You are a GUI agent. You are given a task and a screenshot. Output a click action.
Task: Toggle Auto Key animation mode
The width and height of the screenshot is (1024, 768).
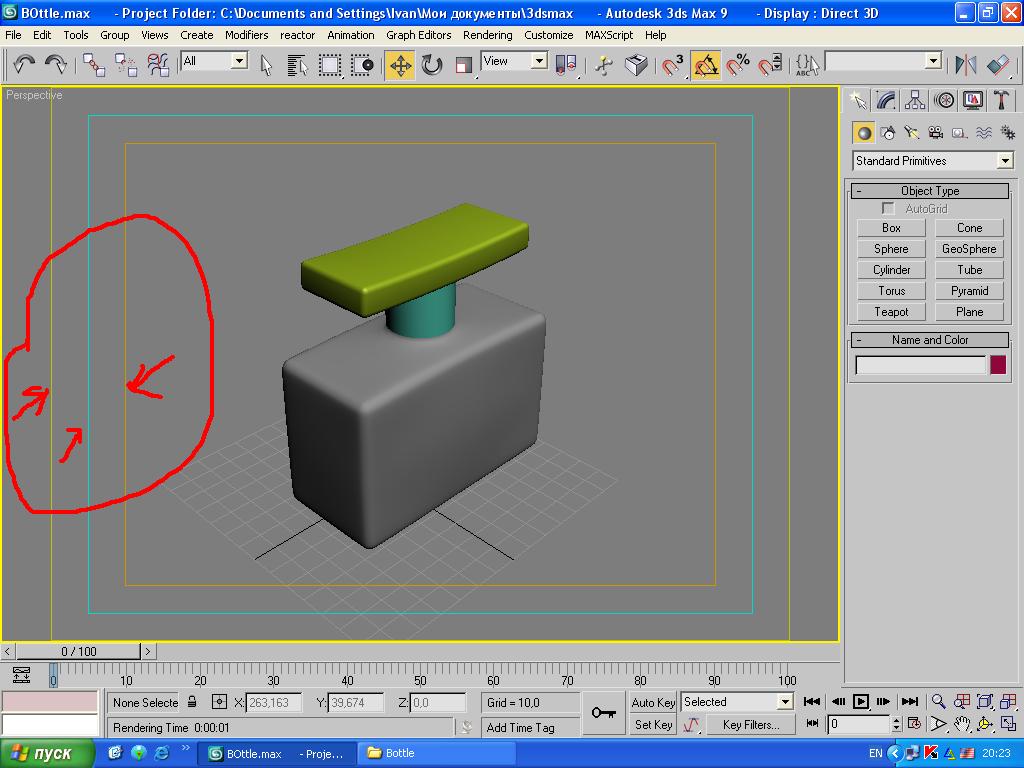point(653,702)
